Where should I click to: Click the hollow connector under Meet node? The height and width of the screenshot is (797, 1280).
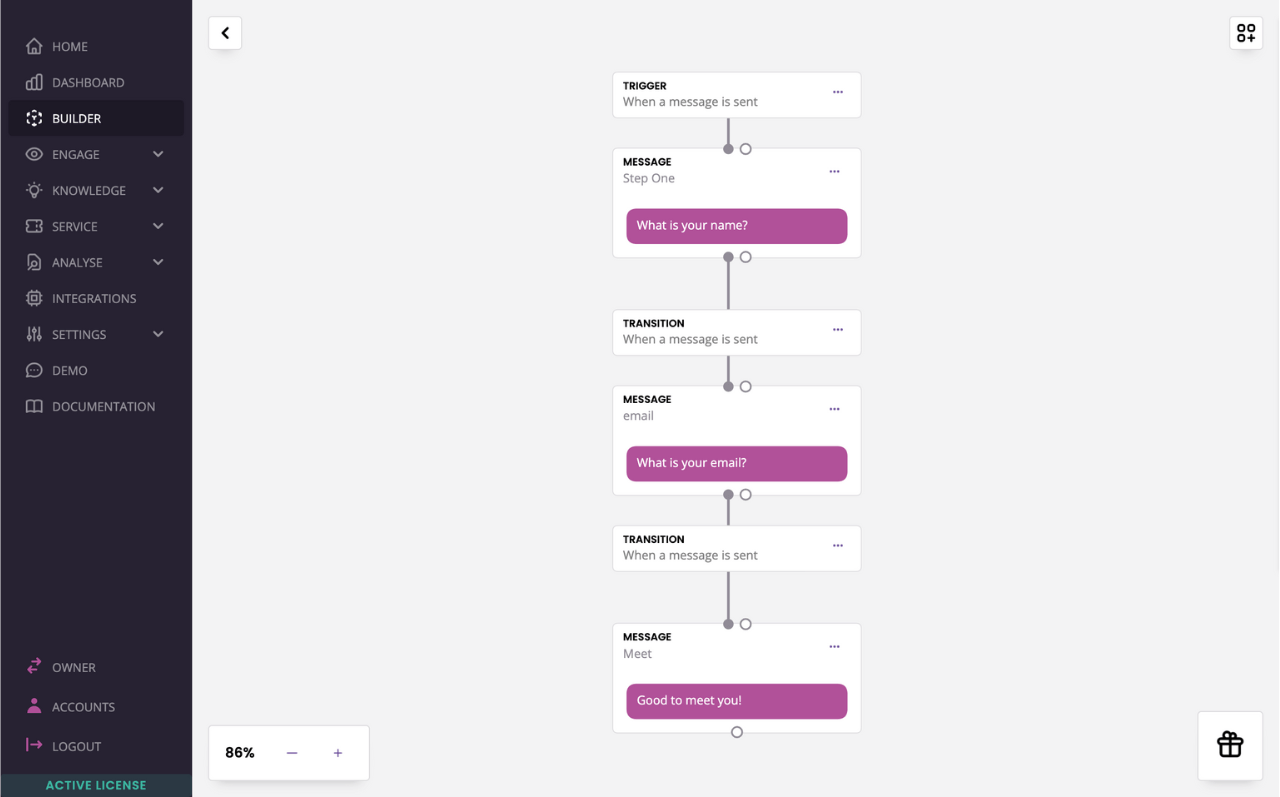click(737, 732)
